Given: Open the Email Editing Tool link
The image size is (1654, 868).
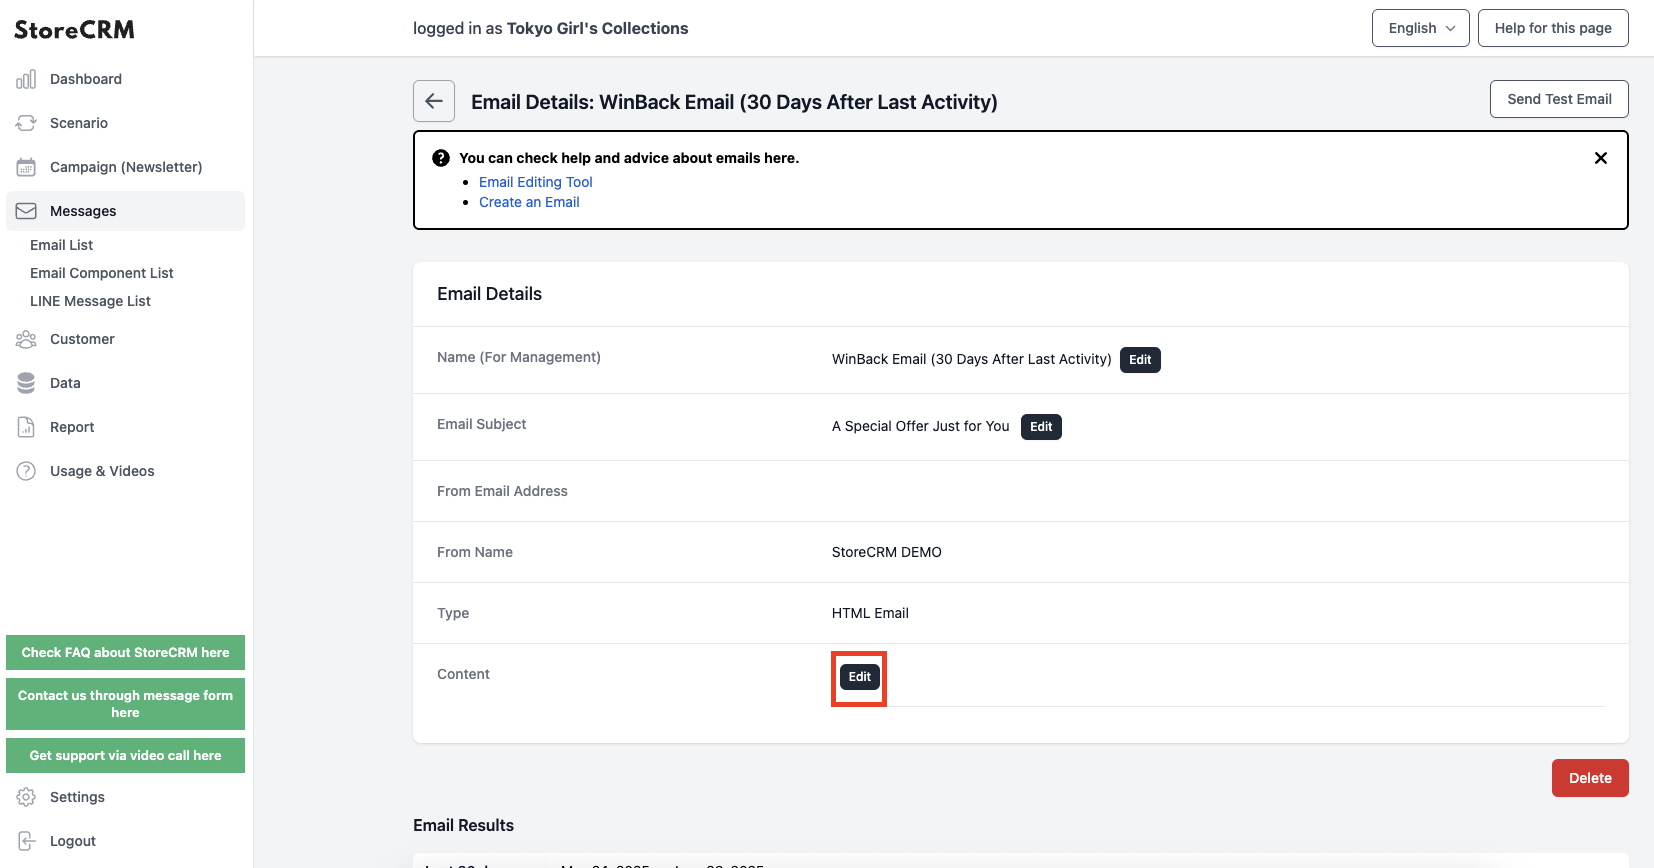Looking at the screenshot, I should point(536,182).
